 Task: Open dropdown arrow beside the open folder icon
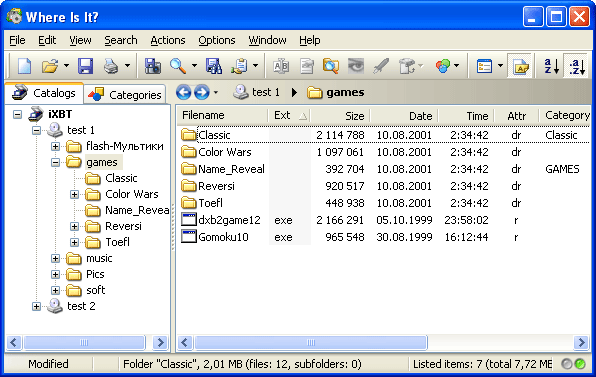point(66,66)
